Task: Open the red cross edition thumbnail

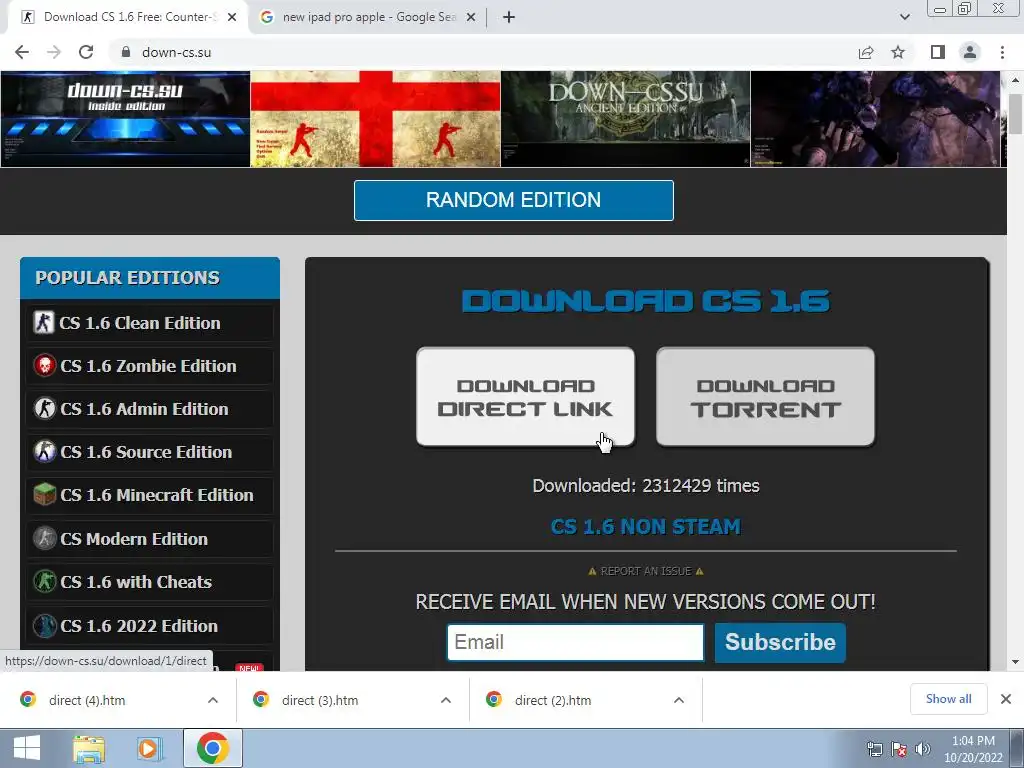Action: pos(376,119)
